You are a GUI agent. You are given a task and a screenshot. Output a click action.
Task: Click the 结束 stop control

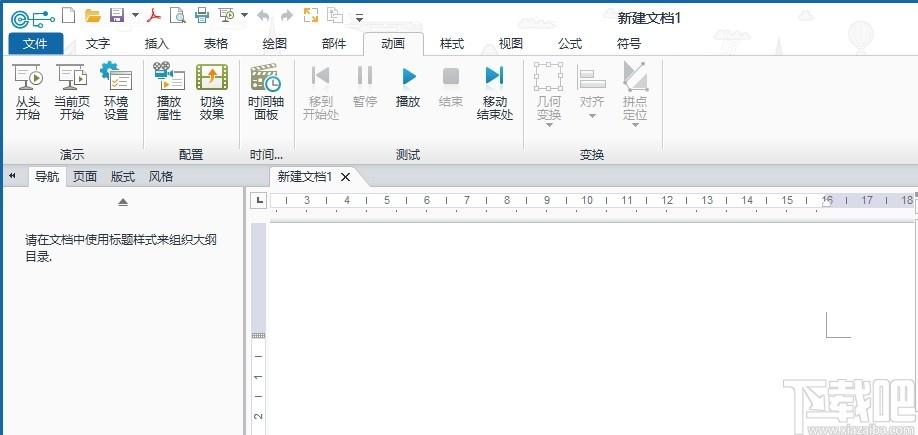pyautogui.click(x=451, y=87)
